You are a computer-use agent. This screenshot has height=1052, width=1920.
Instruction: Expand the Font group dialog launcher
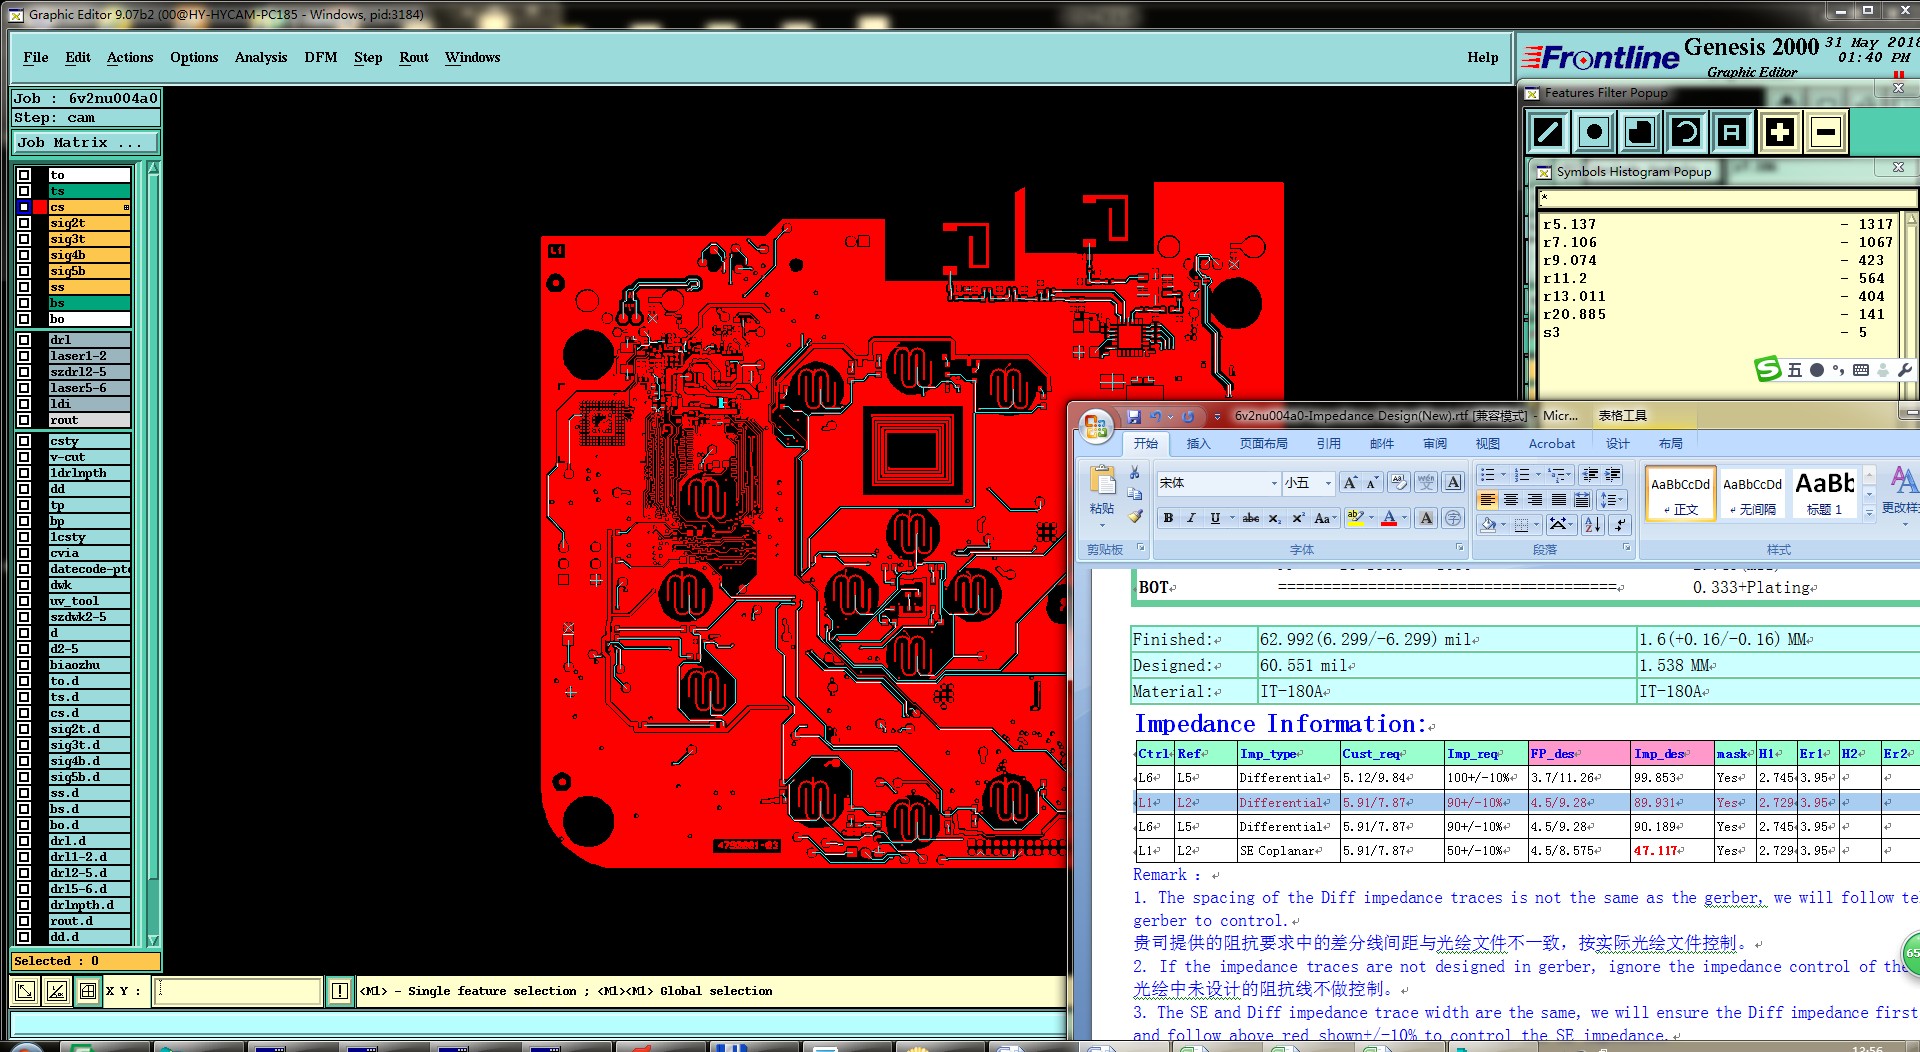coord(1459,548)
